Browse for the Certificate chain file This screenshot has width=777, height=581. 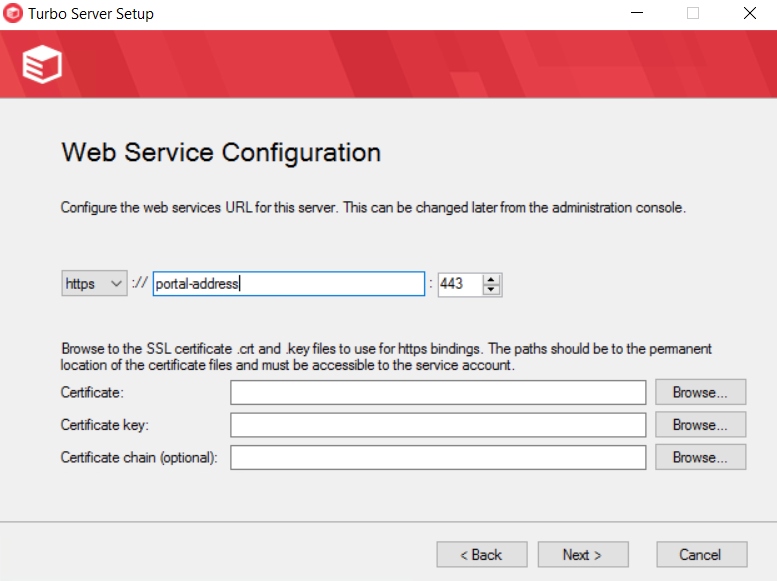[x=701, y=457]
